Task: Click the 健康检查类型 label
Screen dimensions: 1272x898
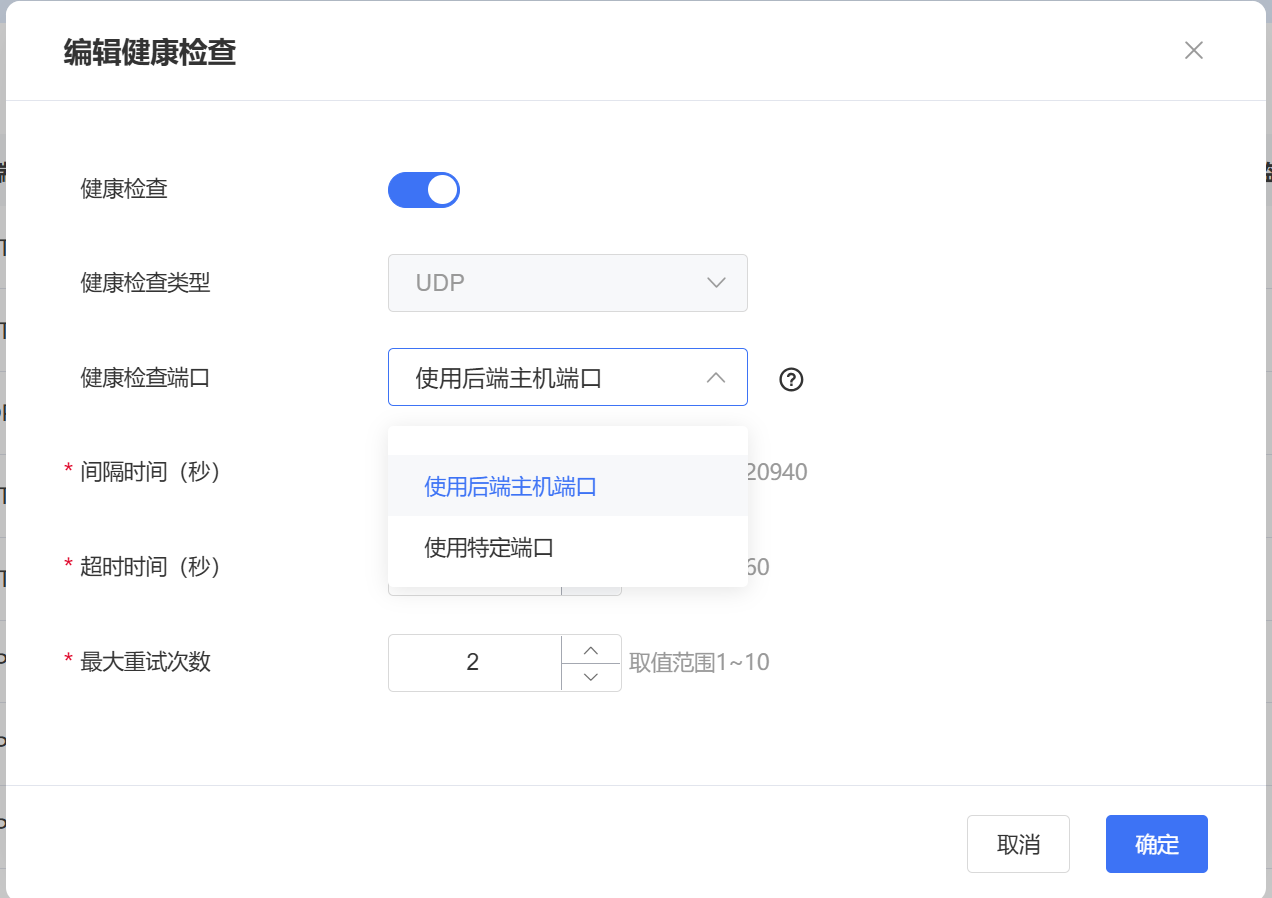Action: pyautogui.click(x=145, y=283)
